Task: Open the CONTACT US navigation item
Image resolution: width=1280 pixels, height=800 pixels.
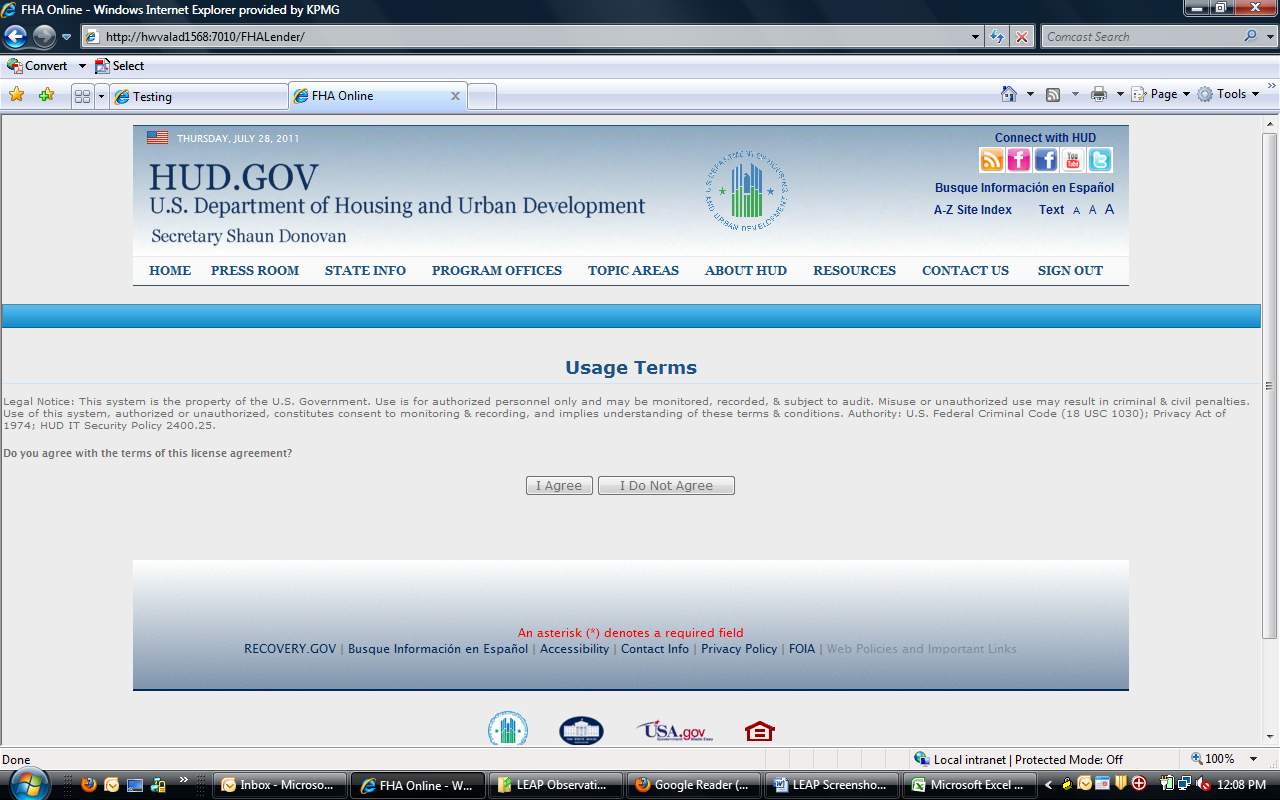Action: click(x=965, y=270)
